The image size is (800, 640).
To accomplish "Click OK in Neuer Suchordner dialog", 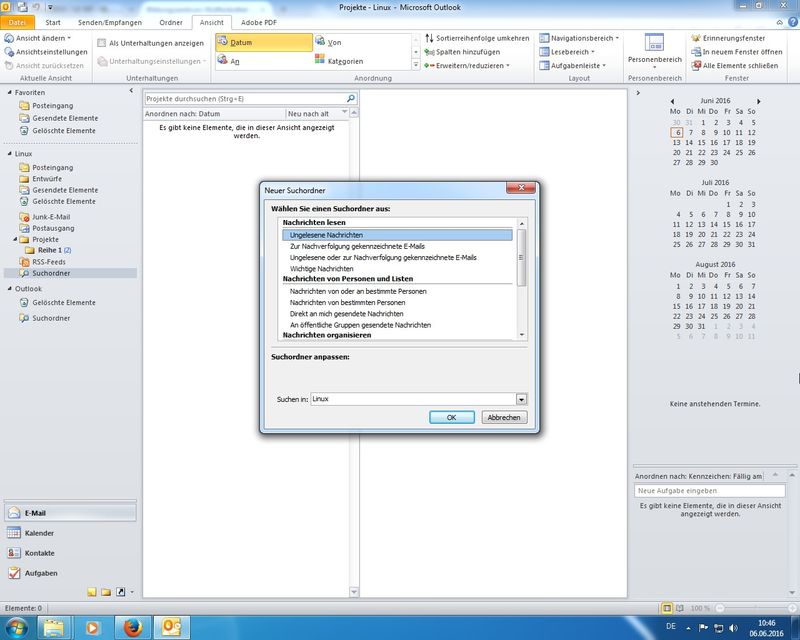I will point(452,417).
